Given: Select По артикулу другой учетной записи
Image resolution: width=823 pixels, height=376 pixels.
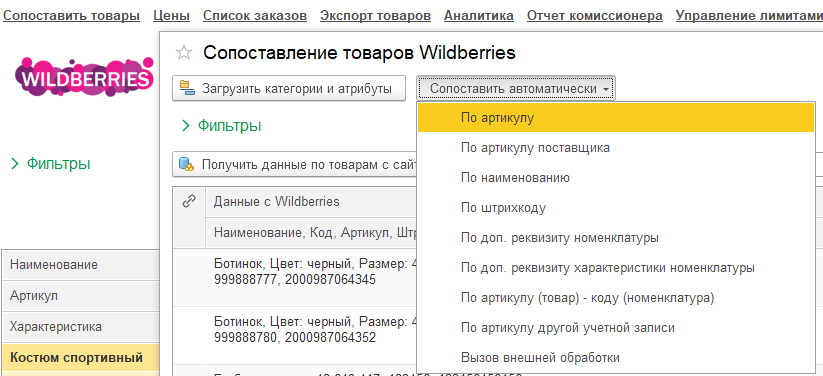Looking at the screenshot, I should pyautogui.click(x=616, y=328).
